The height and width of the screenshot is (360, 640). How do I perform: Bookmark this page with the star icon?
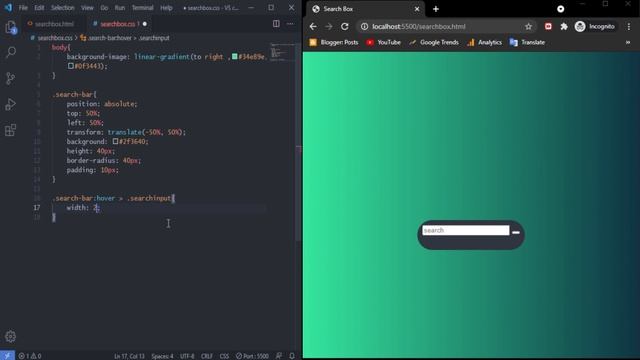pos(529,27)
